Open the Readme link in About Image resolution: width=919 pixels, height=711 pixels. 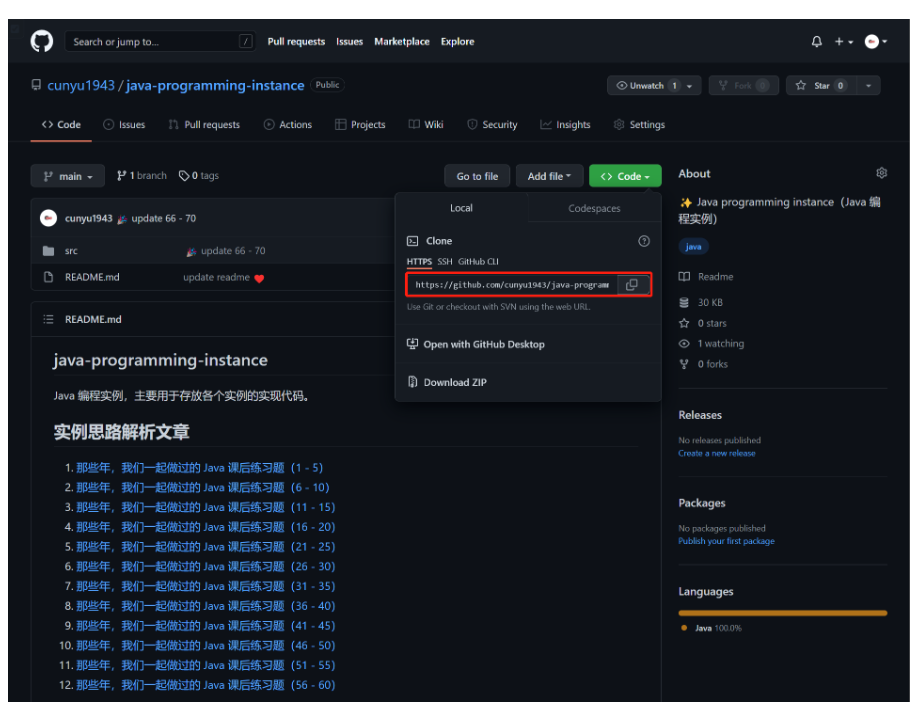tap(706, 277)
